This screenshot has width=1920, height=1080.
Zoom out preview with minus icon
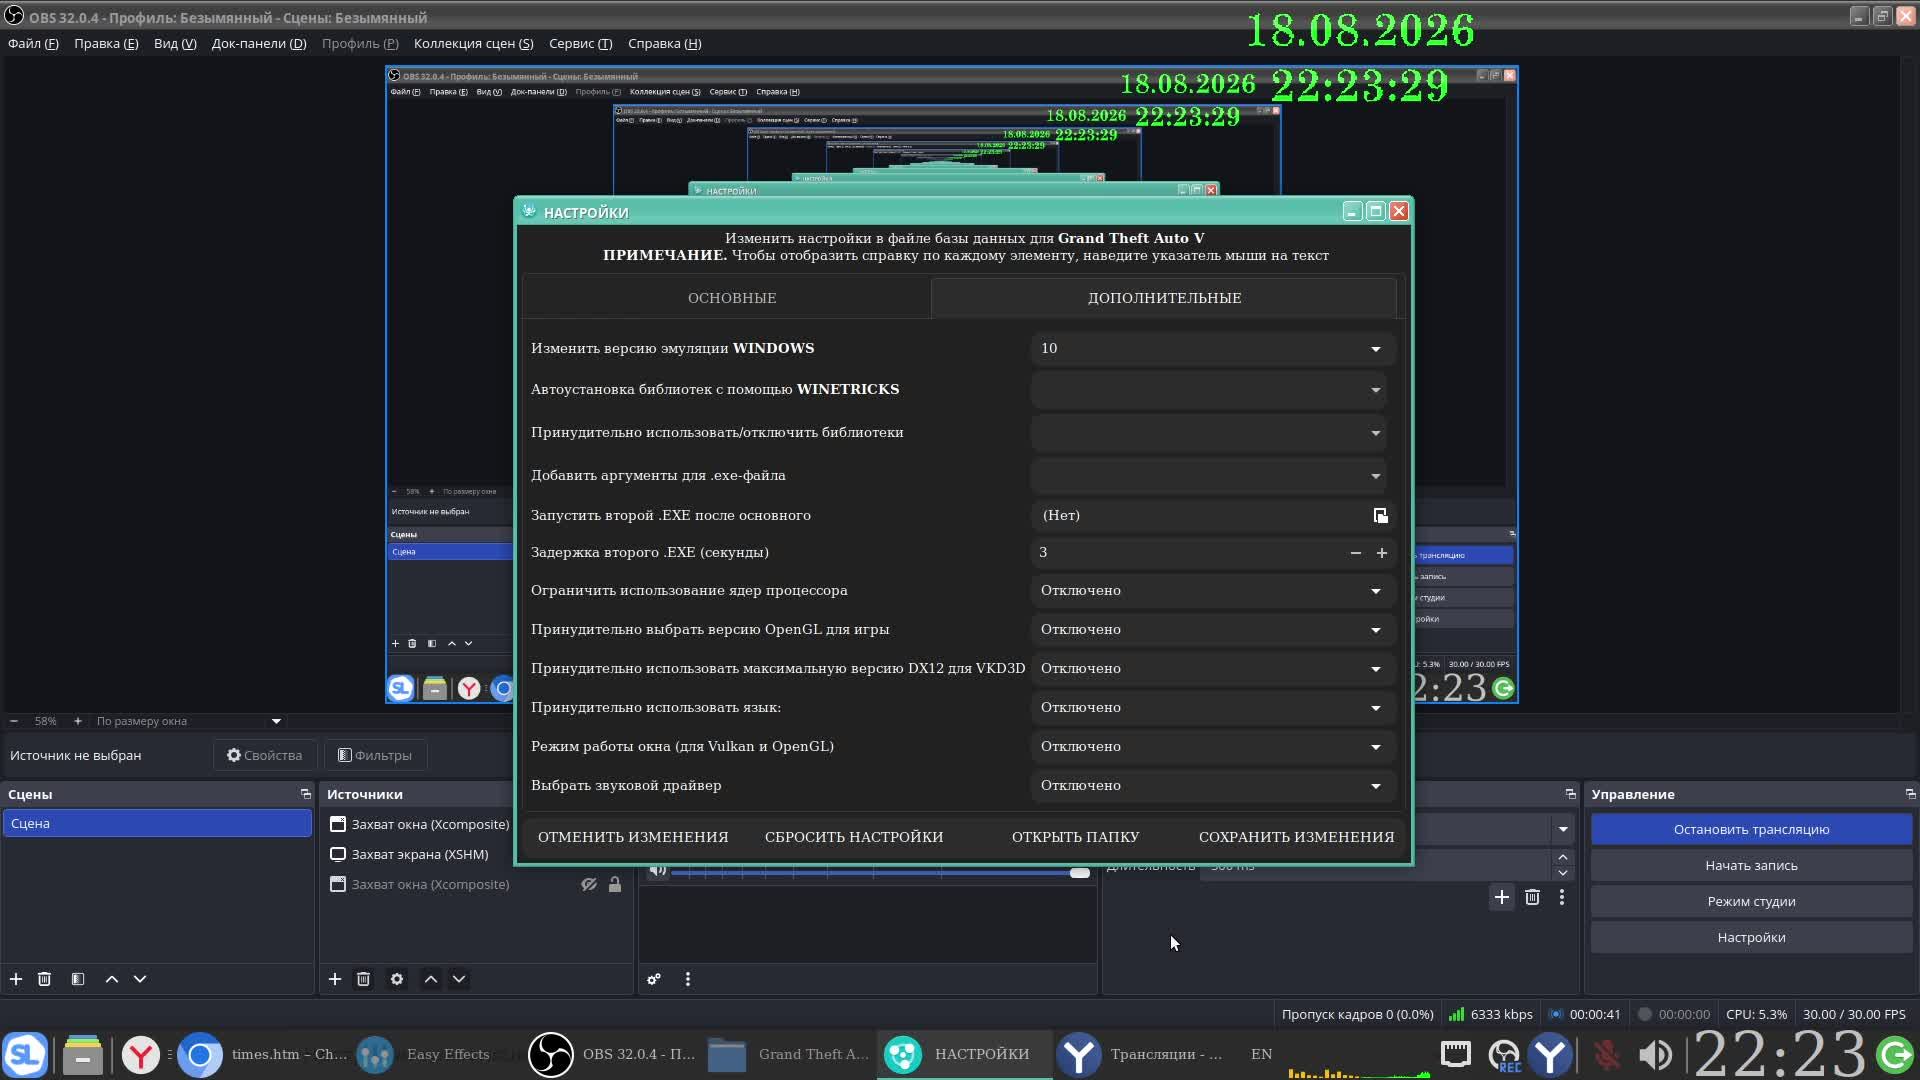pos(14,721)
